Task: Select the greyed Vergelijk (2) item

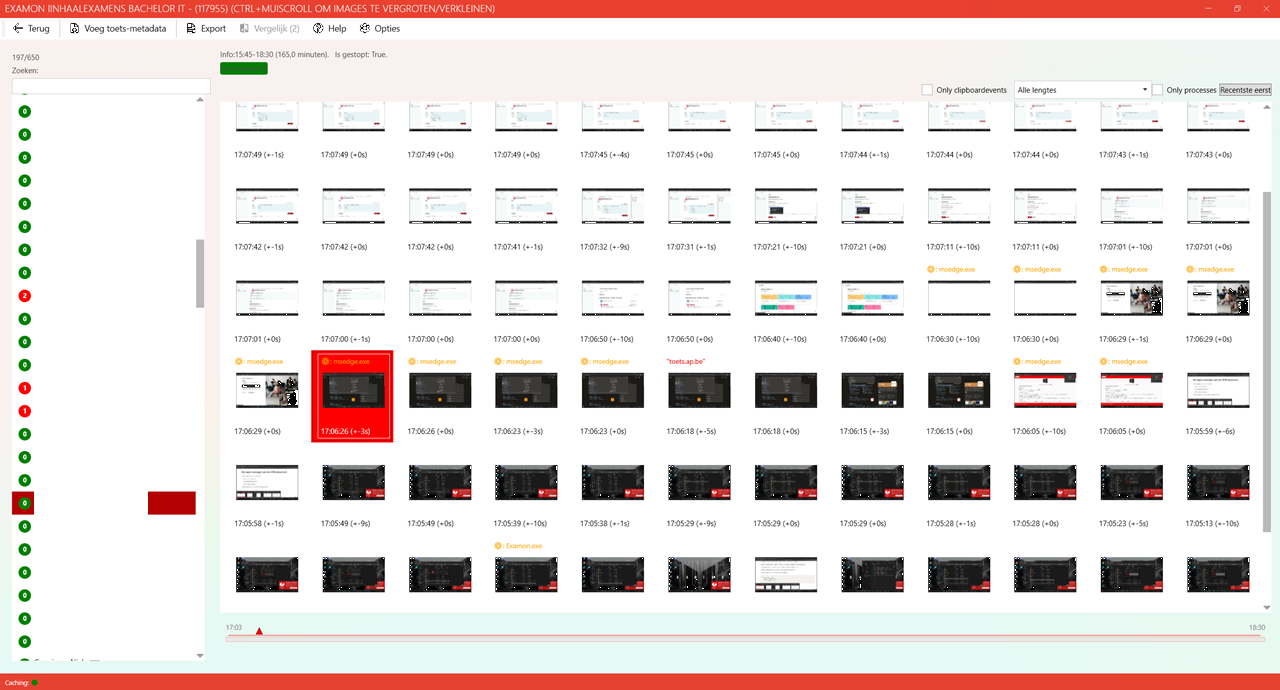Action: coord(269,29)
